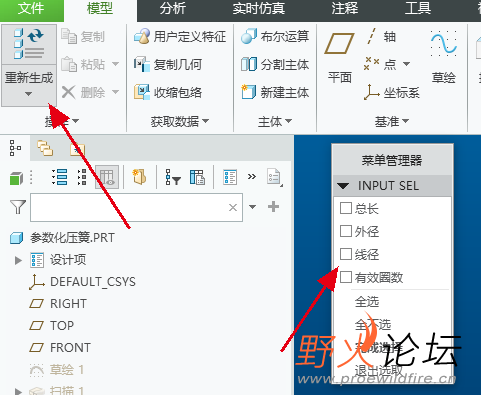Switch to the 实时仿真 tab

[259, 9]
